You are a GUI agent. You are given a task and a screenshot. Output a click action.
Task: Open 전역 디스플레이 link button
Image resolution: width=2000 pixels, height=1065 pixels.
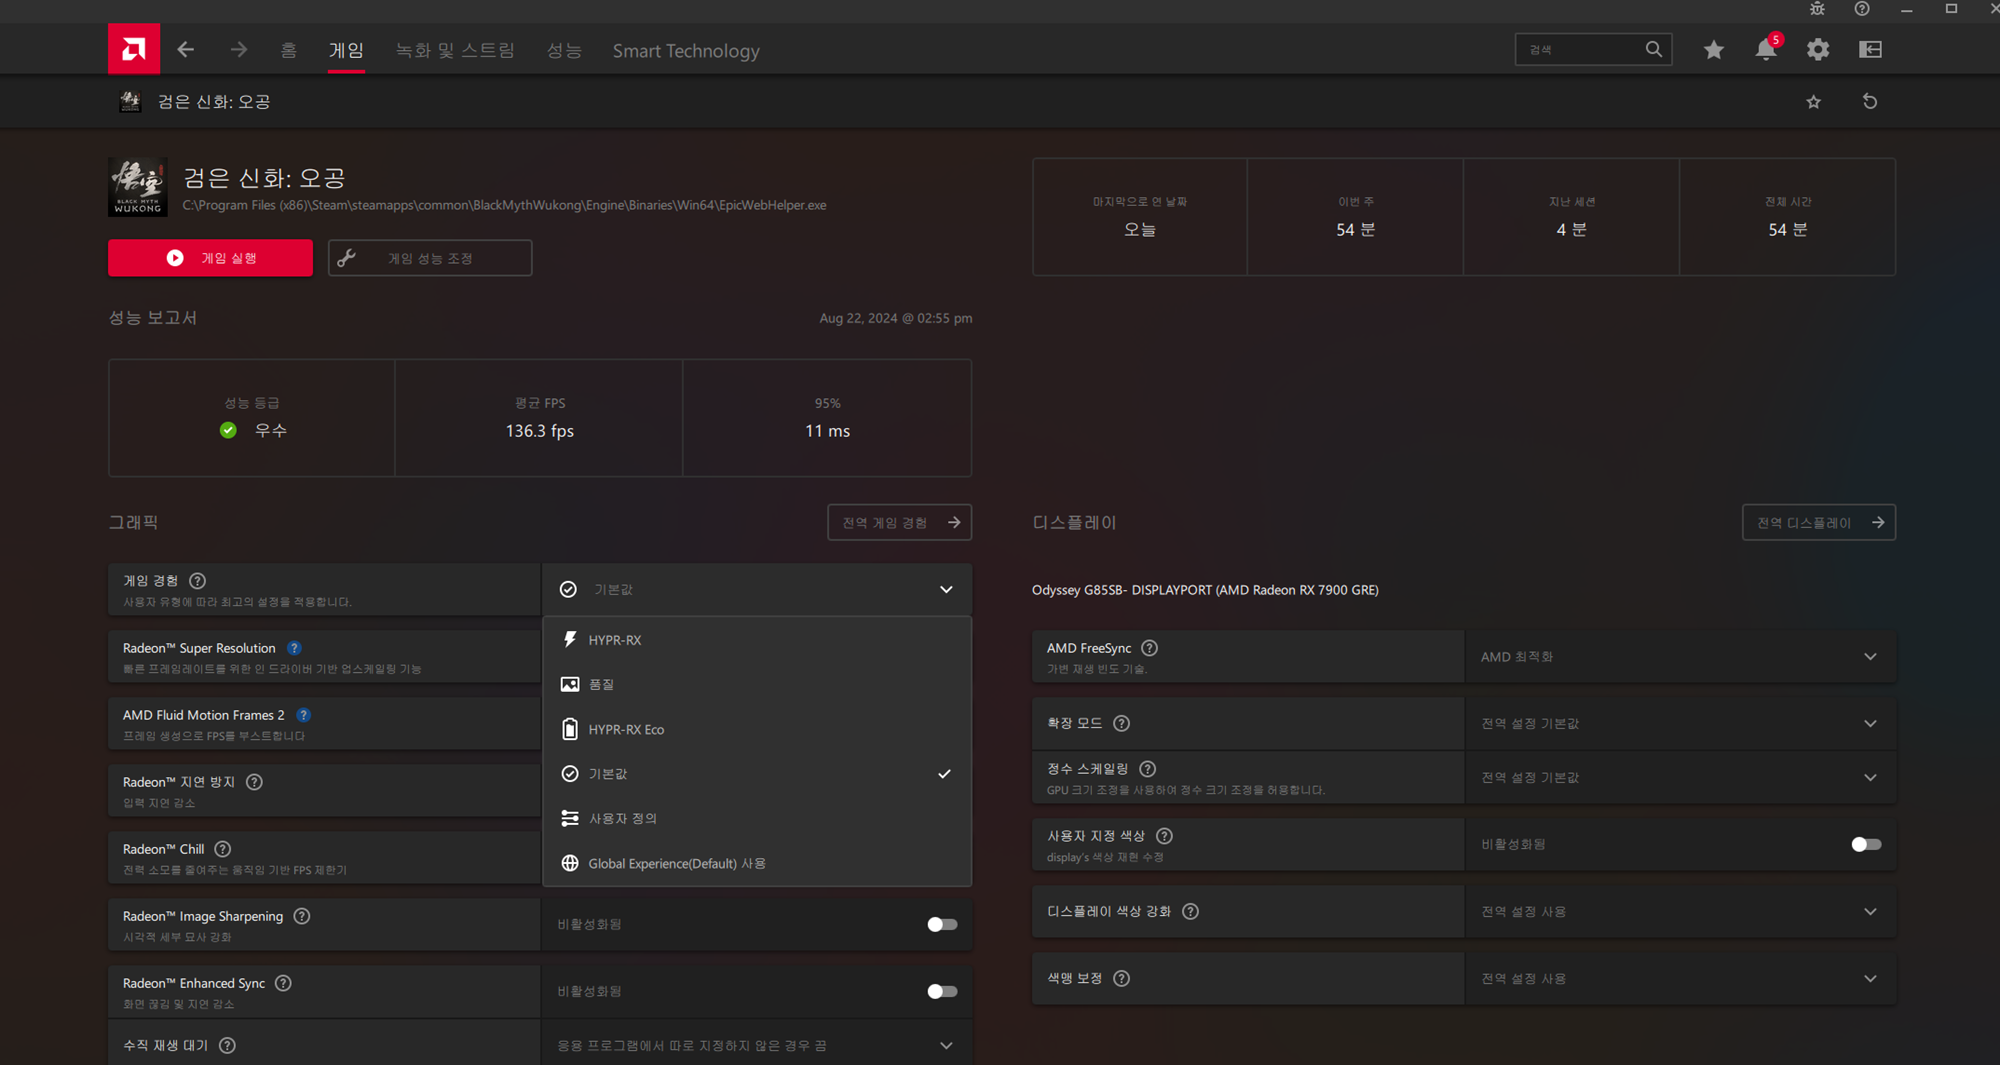[1818, 522]
